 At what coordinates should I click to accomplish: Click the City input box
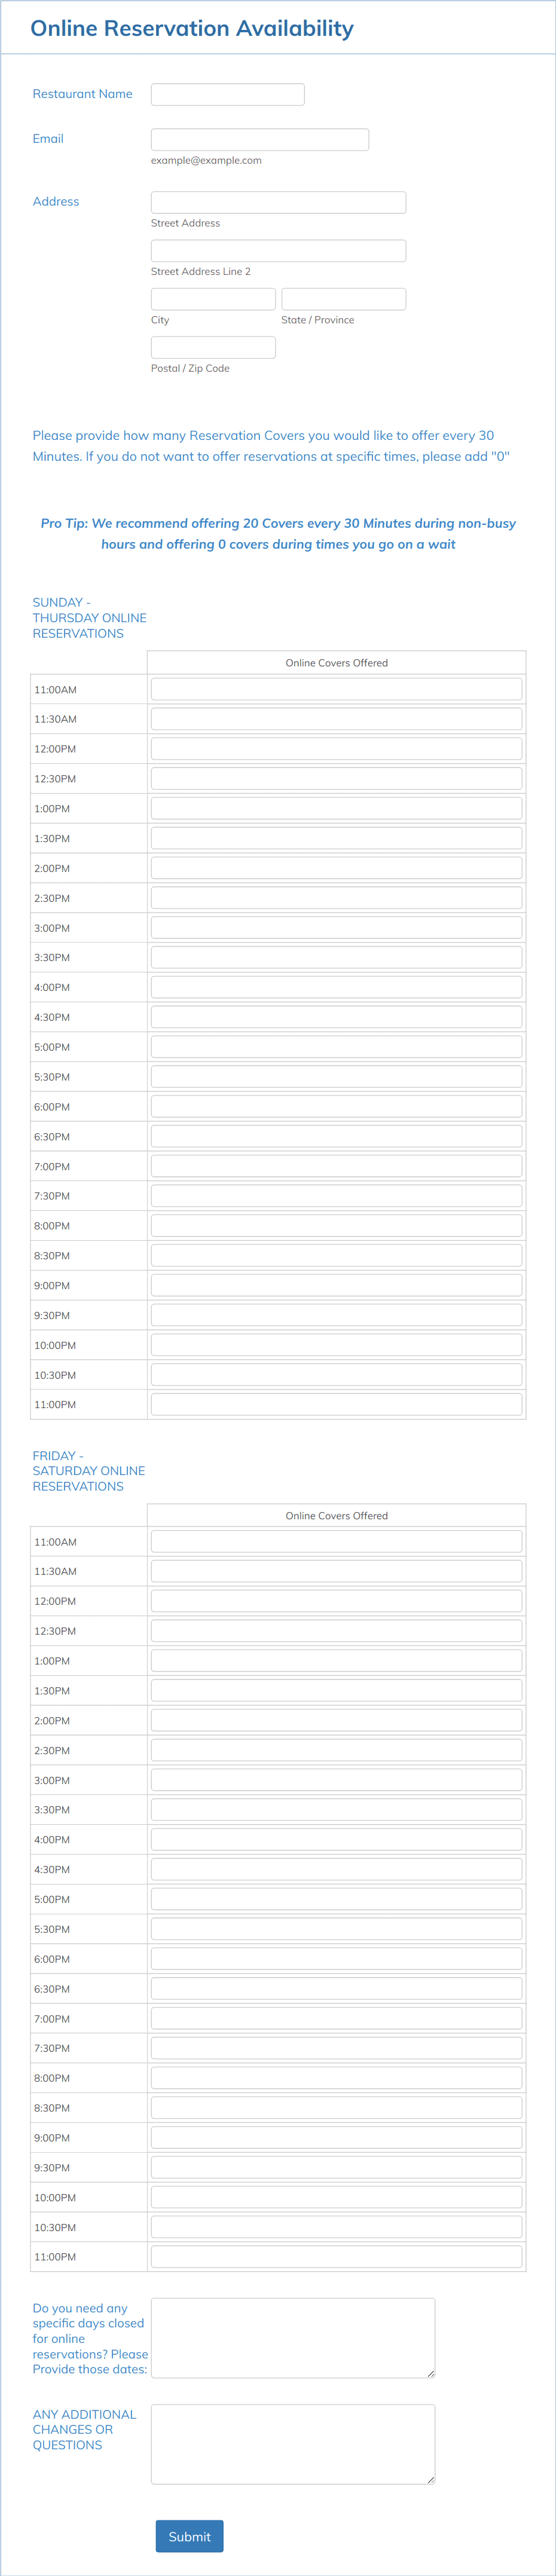tap(213, 298)
